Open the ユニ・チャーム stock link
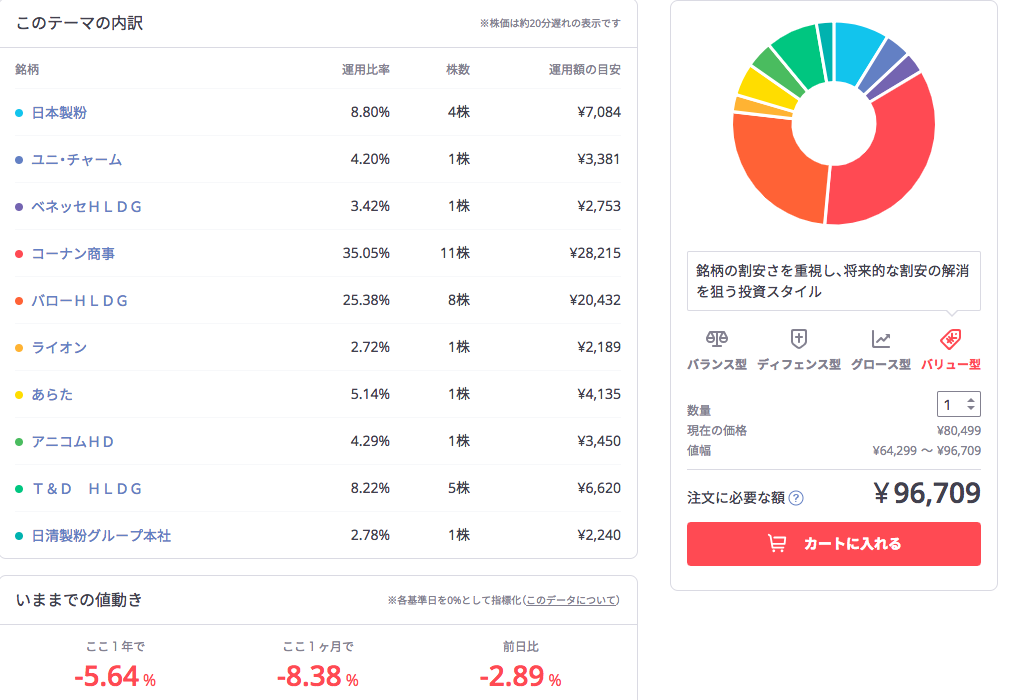 tap(77, 159)
